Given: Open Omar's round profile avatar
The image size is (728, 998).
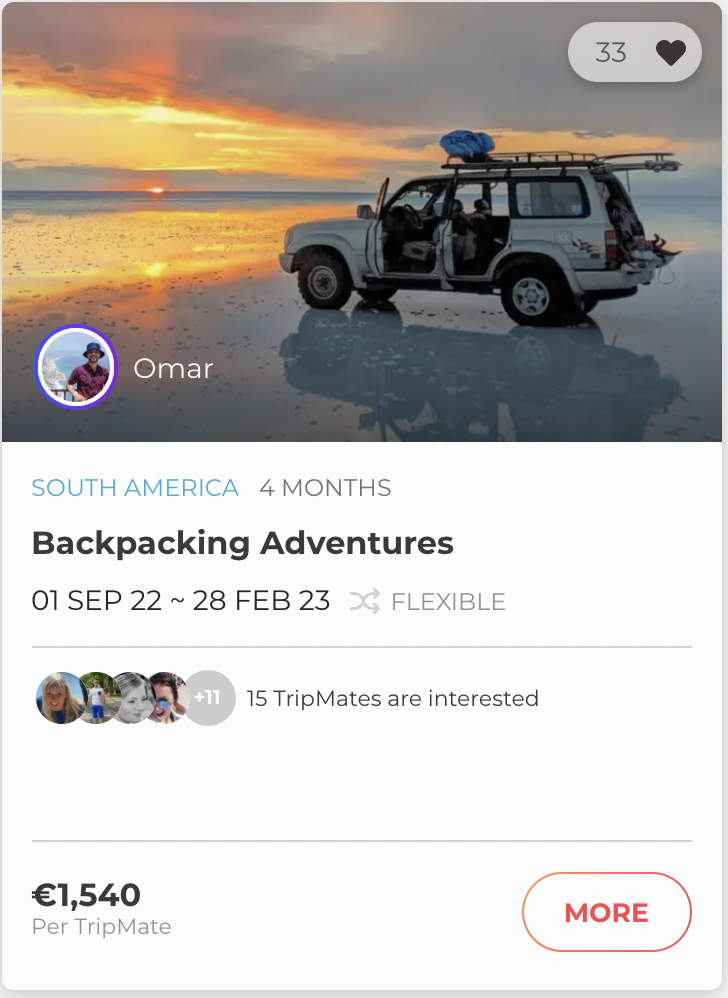Looking at the screenshot, I should (x=76, y=368).
